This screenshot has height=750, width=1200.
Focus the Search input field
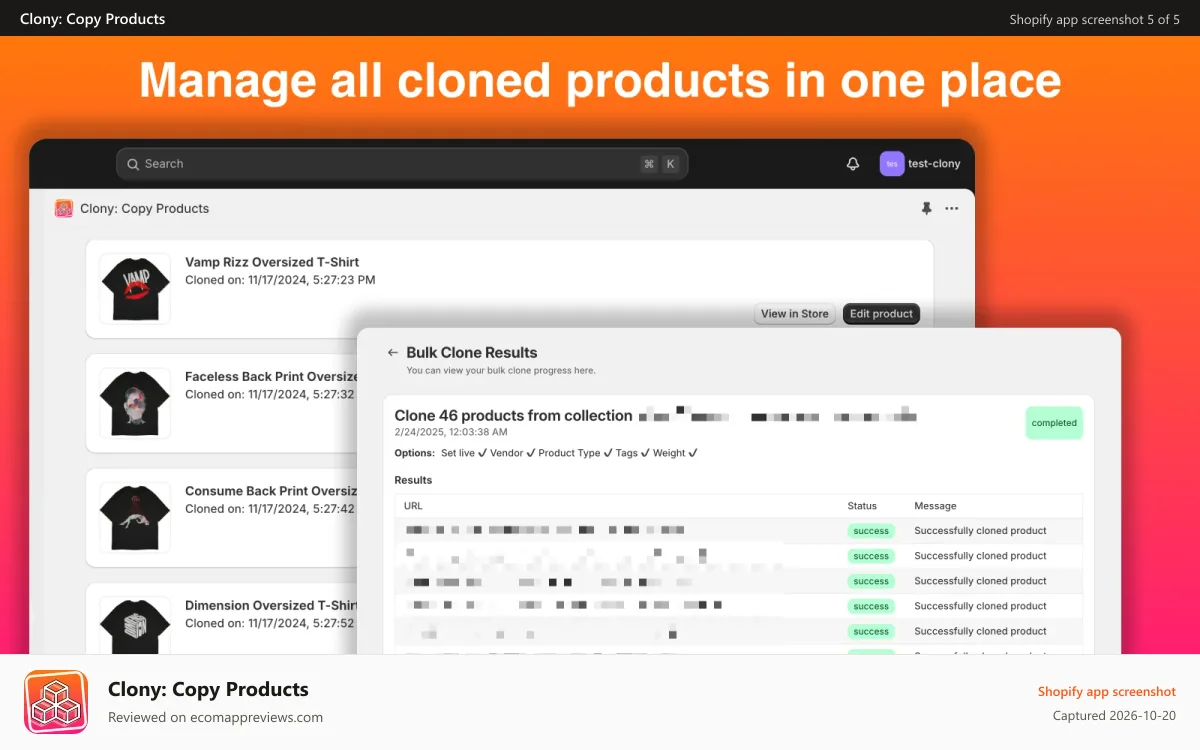click(x=402, y=164)
